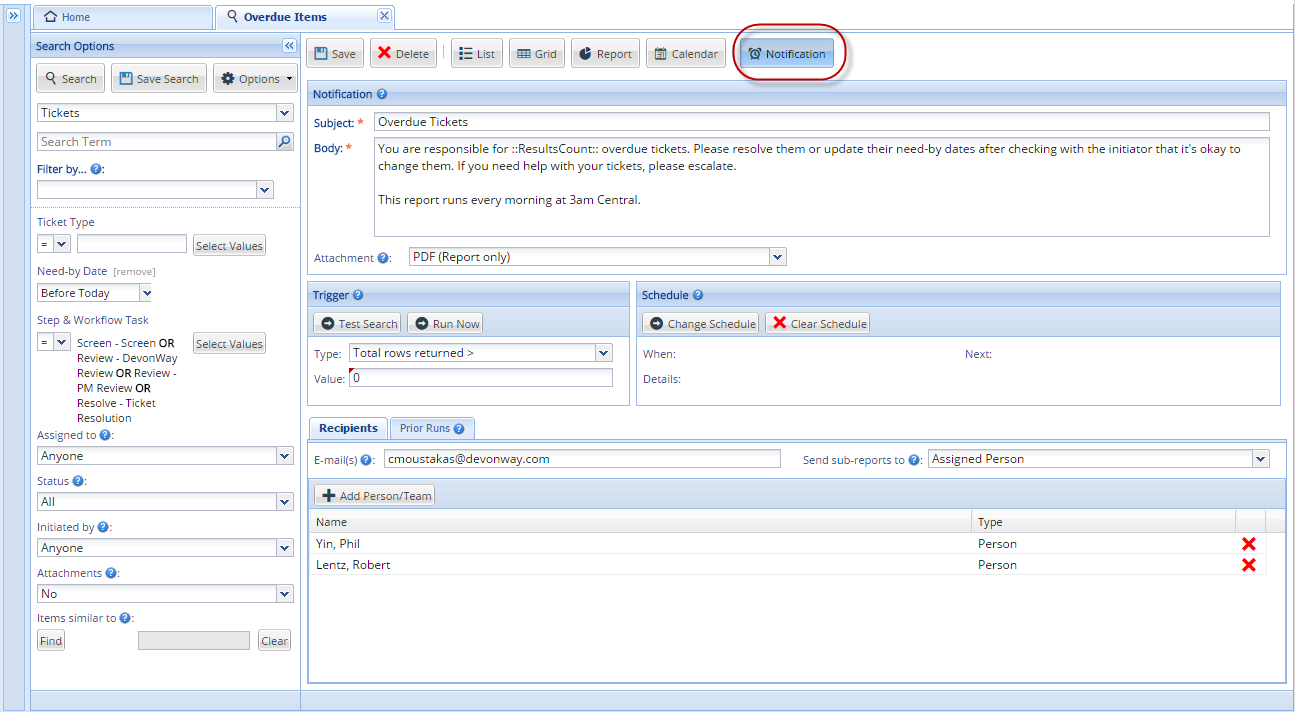Switch to Prior Runs tab

(x=432, y=428)
